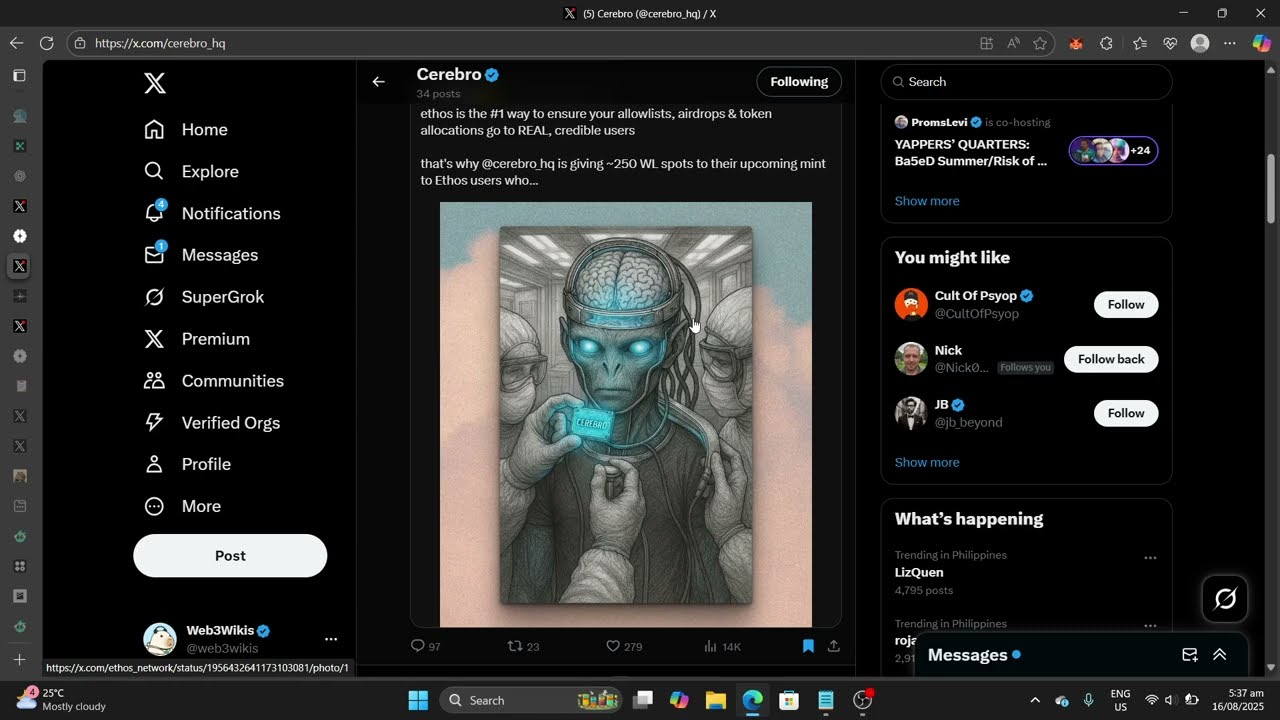Screen dimensions: 1280x720
Task: Open browser extensions puzzle icon
Action: (1106, 43)
